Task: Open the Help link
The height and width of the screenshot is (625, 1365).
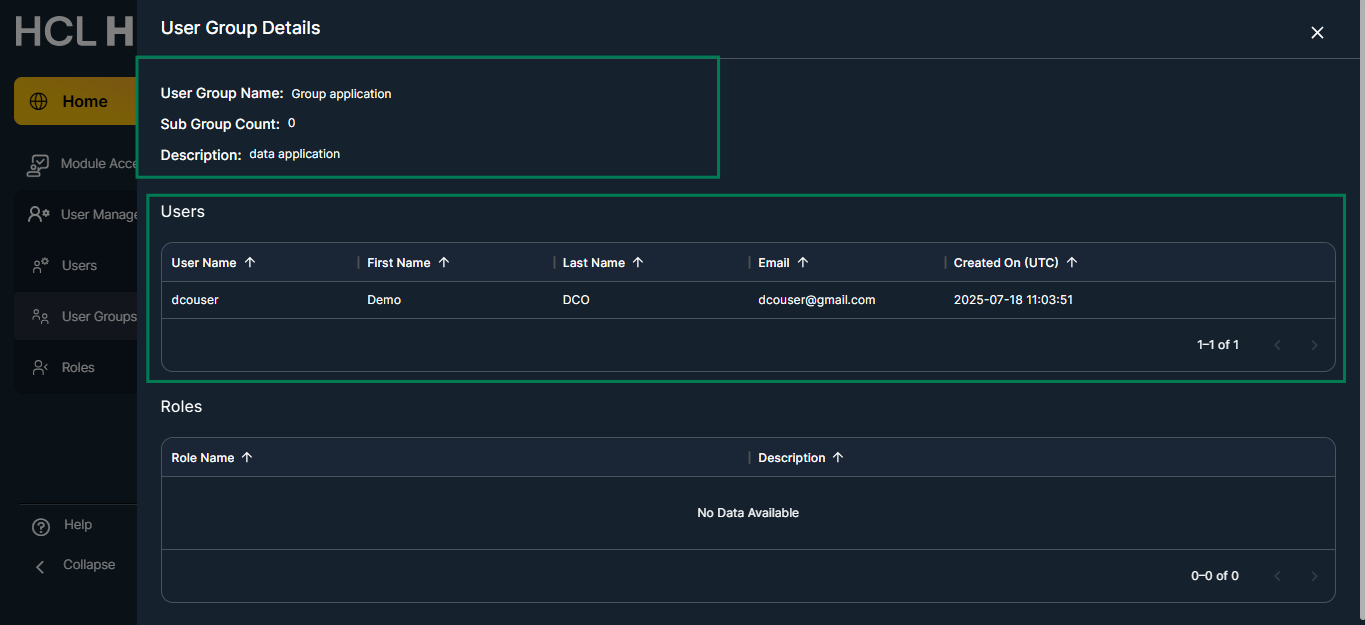Action: click(x=78, y=525)
